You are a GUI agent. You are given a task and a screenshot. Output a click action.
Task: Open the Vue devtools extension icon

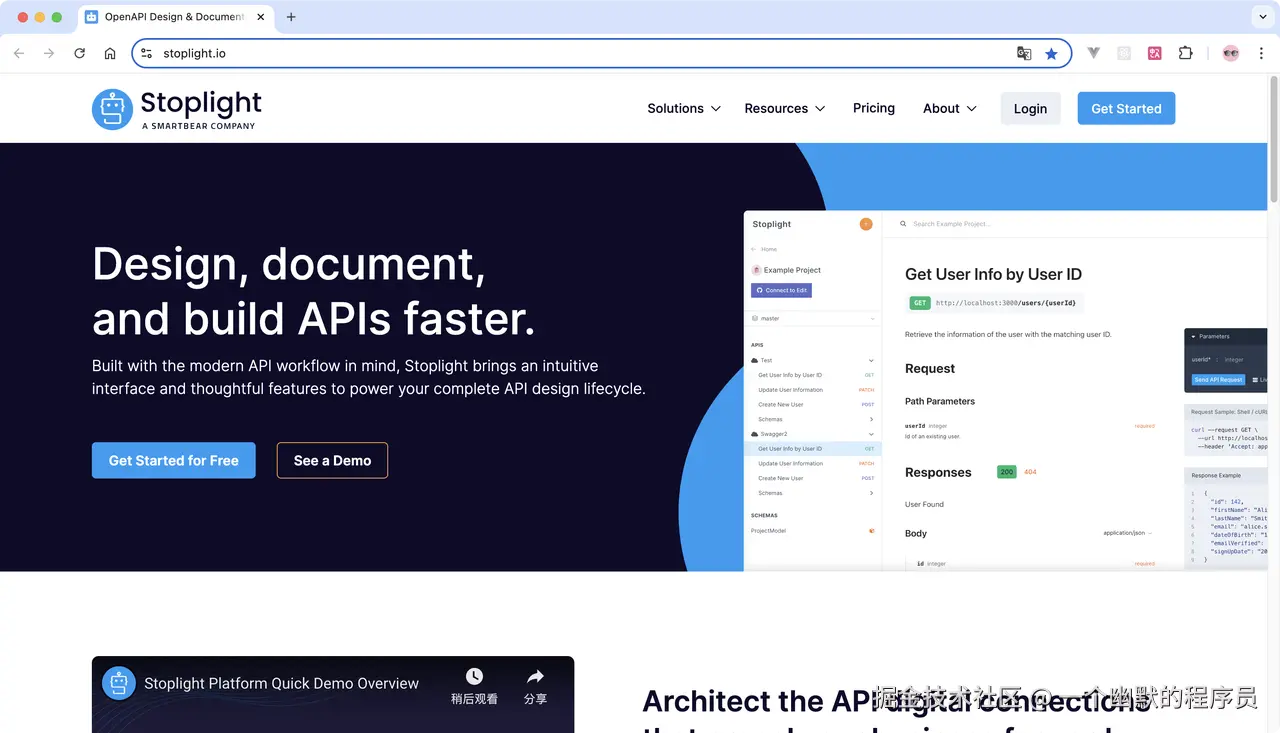(x=1094, y=53)
